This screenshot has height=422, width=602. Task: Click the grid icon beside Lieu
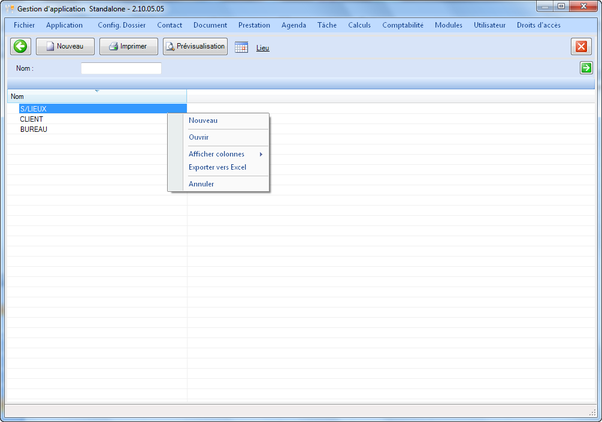241,47
